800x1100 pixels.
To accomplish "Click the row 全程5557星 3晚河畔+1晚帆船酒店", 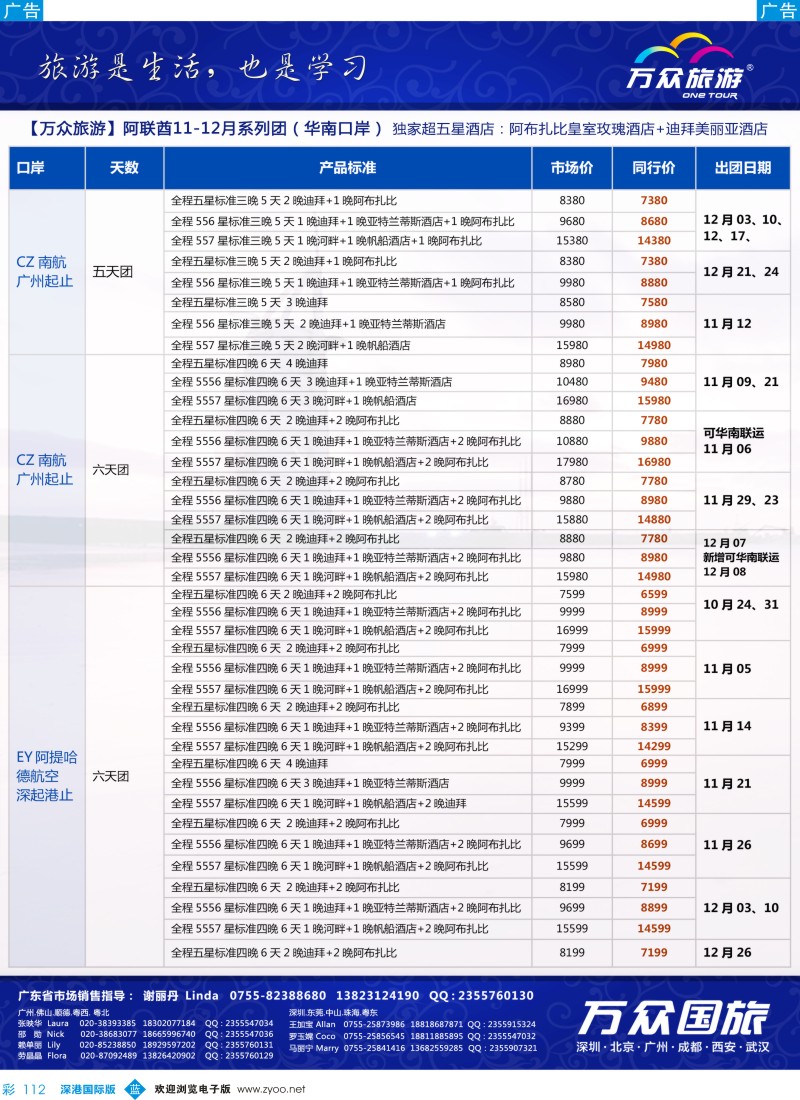I will click(x=293, y=401).
